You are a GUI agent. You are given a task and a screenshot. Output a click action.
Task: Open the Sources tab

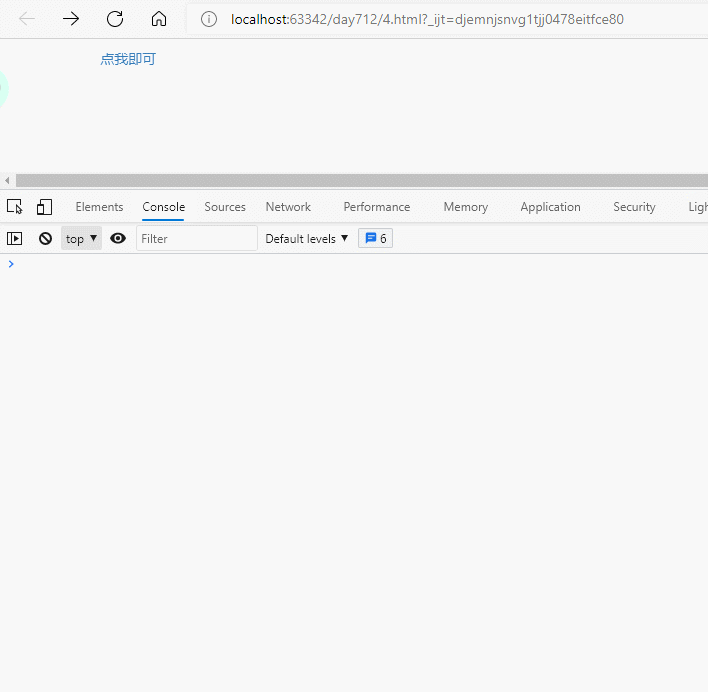225,207
